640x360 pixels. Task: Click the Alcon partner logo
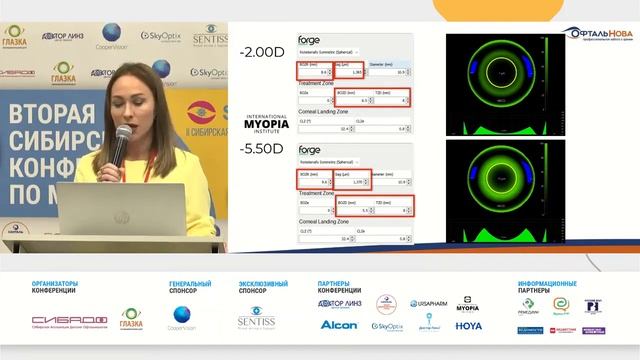click(339, 325)
